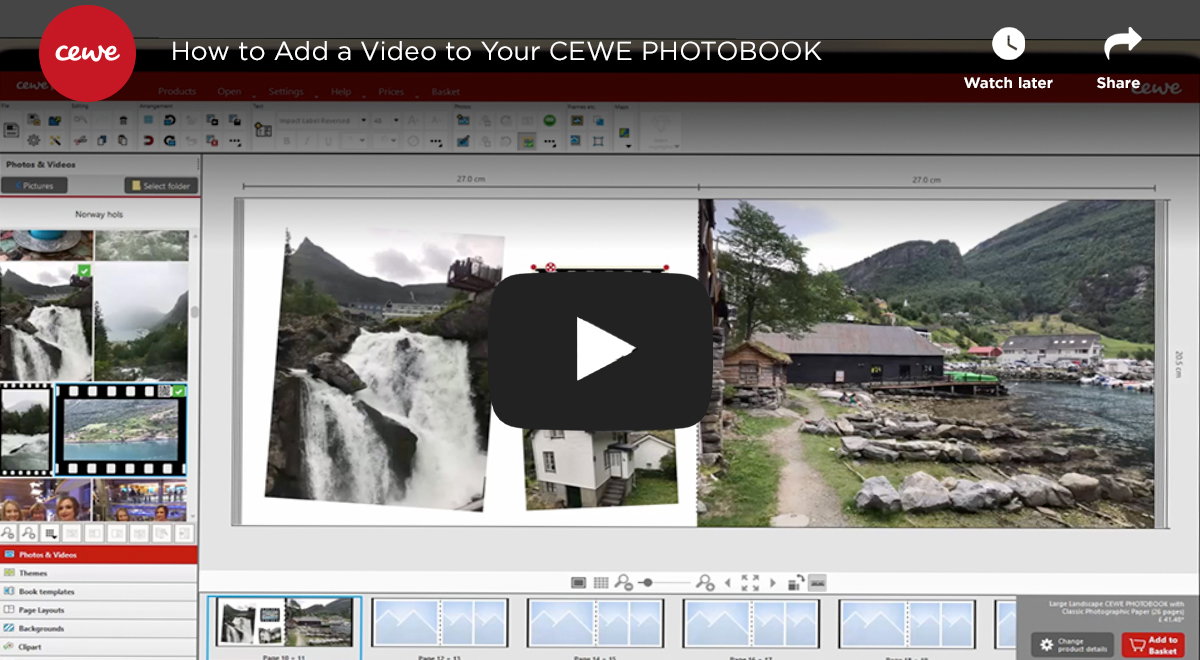Open the settings gear icon in File group

(x=33, y=141)
